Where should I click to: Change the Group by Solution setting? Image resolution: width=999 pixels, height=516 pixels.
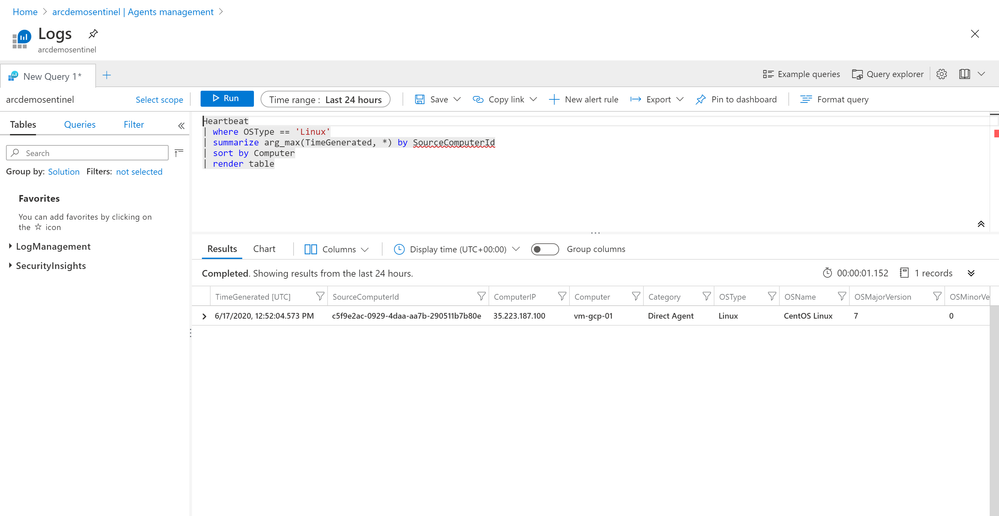[64, 172]
